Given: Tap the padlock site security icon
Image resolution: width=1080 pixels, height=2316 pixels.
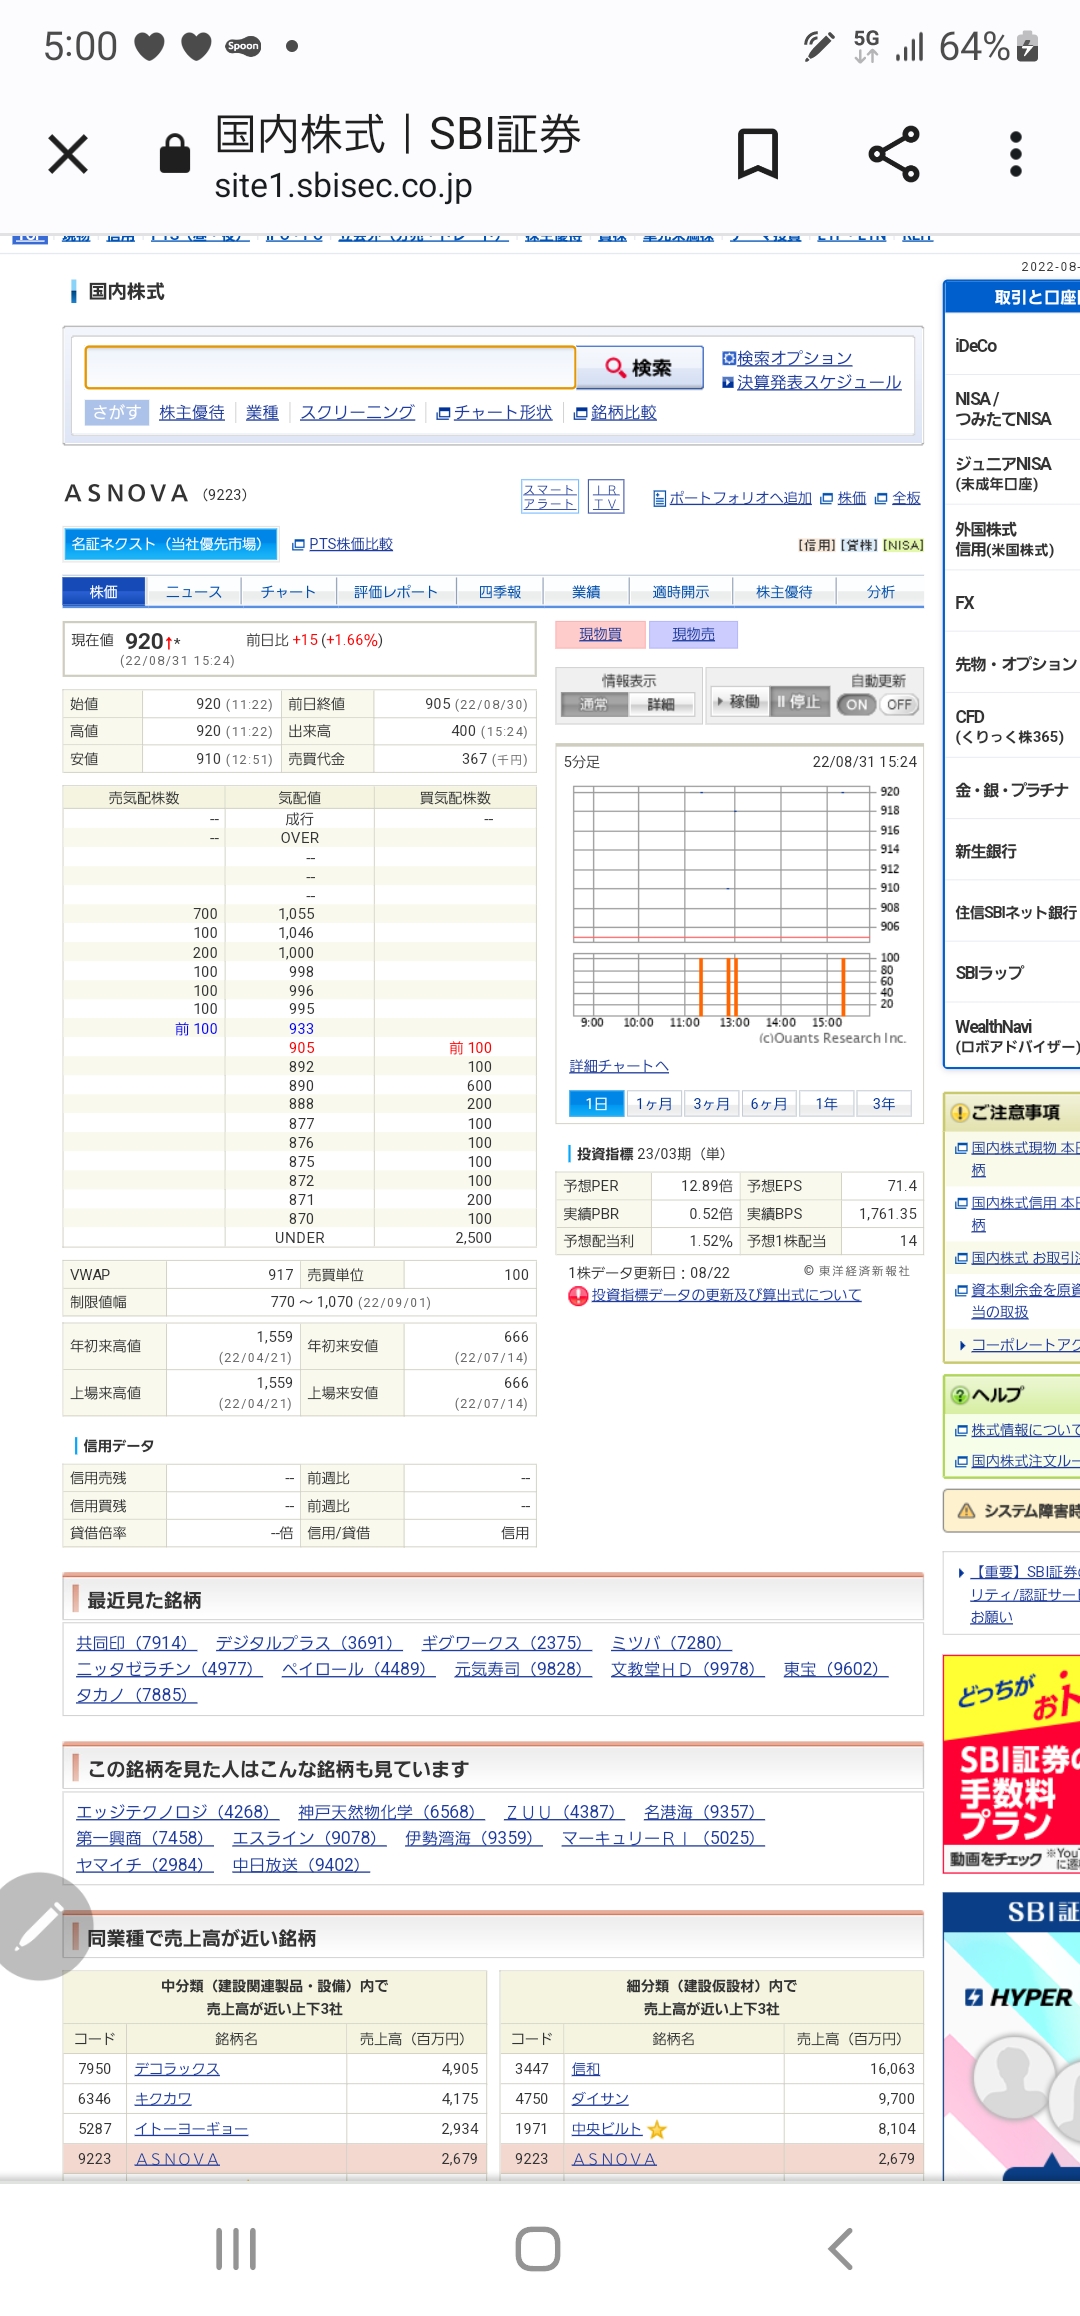Looking at the screenshot, I should [x=175, y=154].
